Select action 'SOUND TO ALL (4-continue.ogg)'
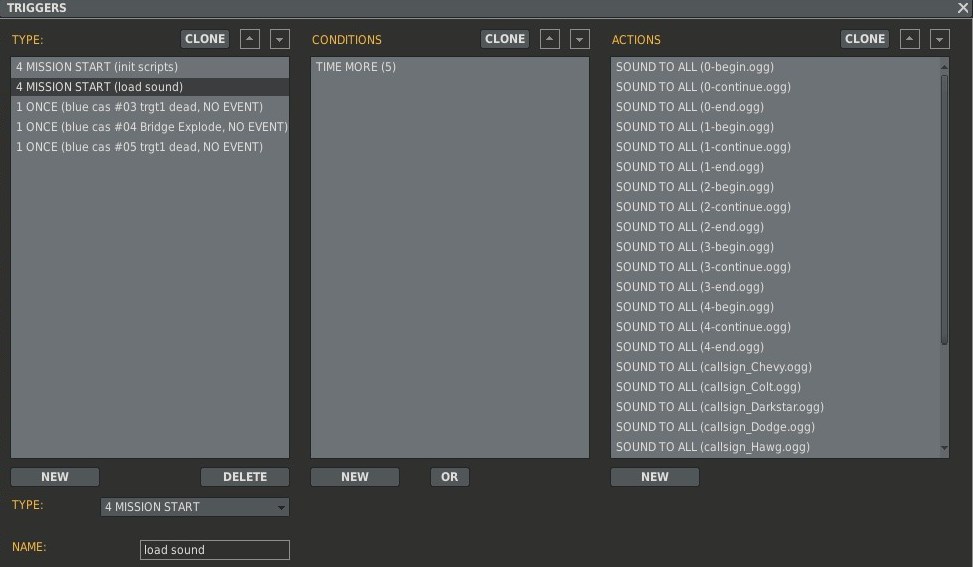The image size is (973, 567). 776,327
